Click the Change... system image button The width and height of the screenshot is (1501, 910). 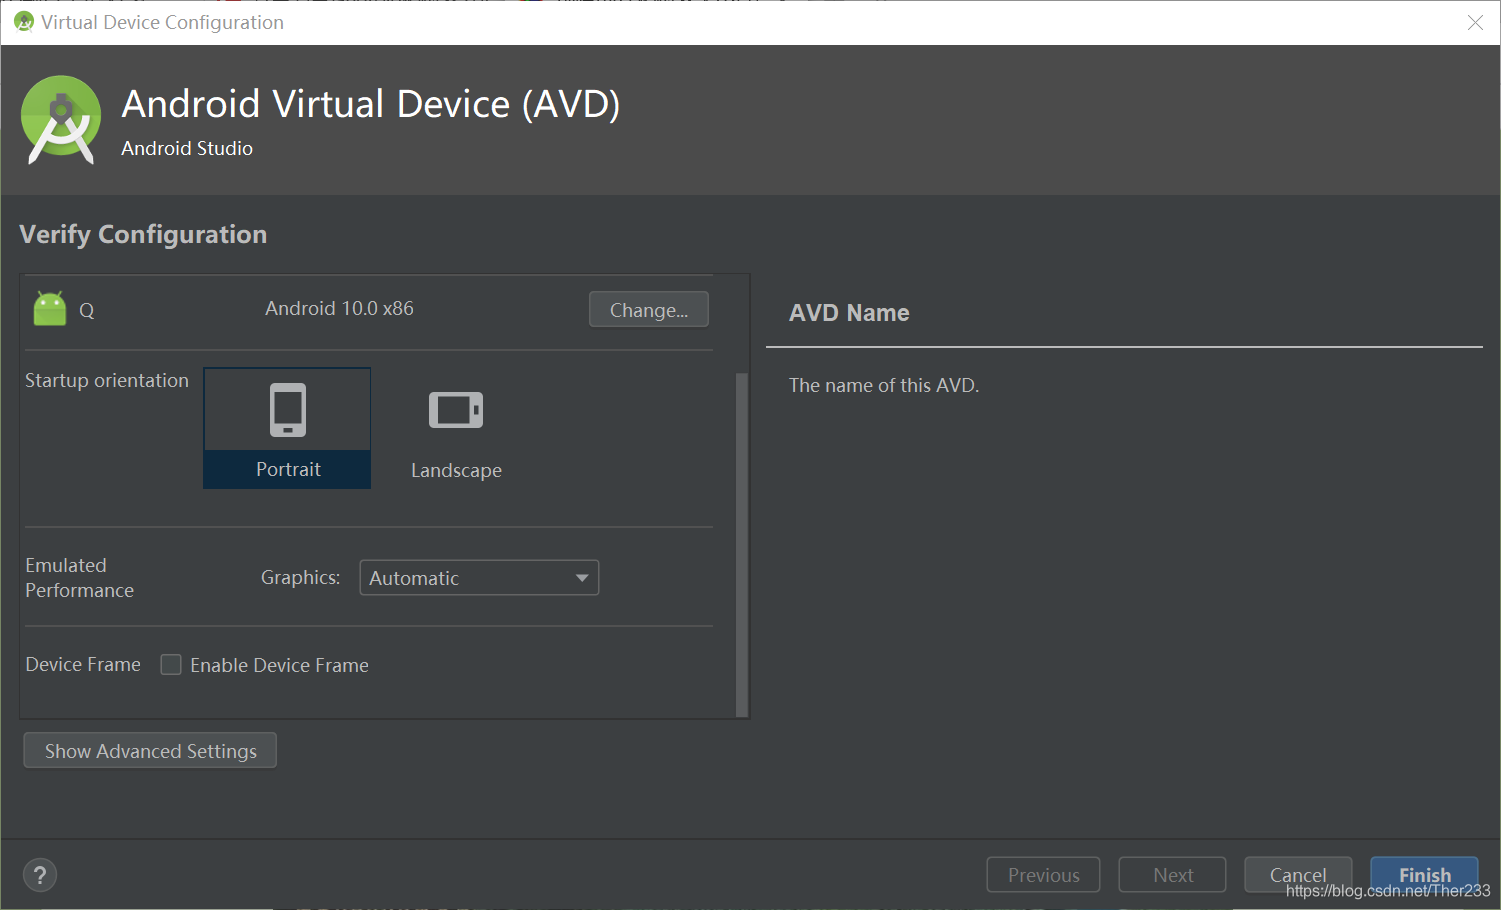click(x=649, y=309)
